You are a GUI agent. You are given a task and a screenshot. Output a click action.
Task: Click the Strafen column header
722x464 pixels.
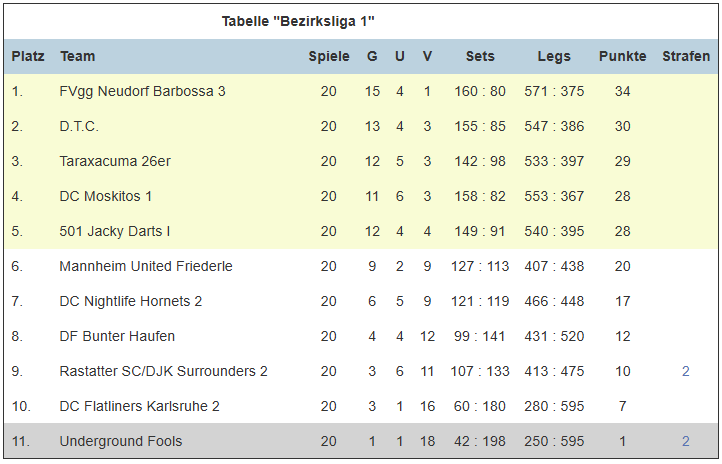point(686,56)
